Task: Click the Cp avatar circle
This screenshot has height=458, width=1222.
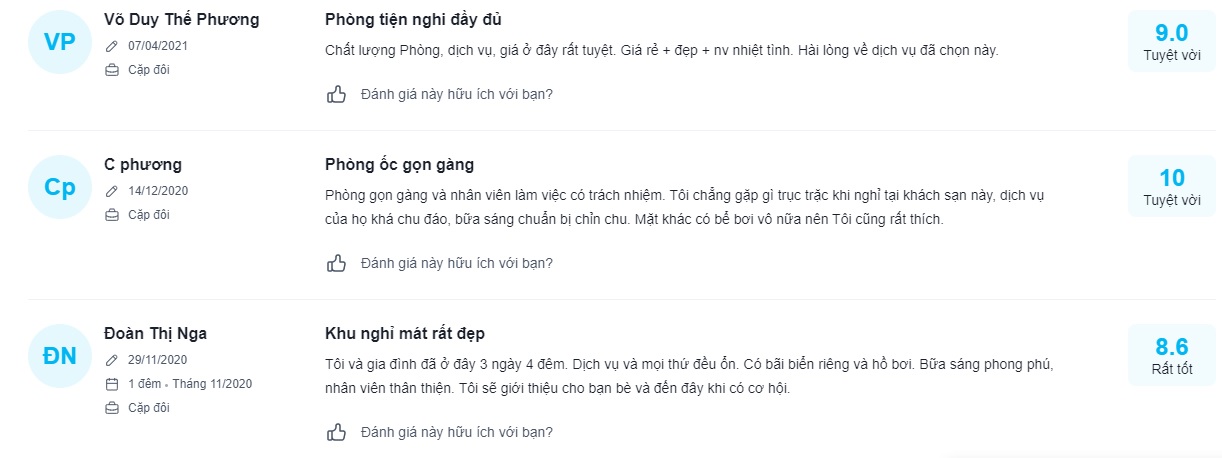Action: point(60,187)
